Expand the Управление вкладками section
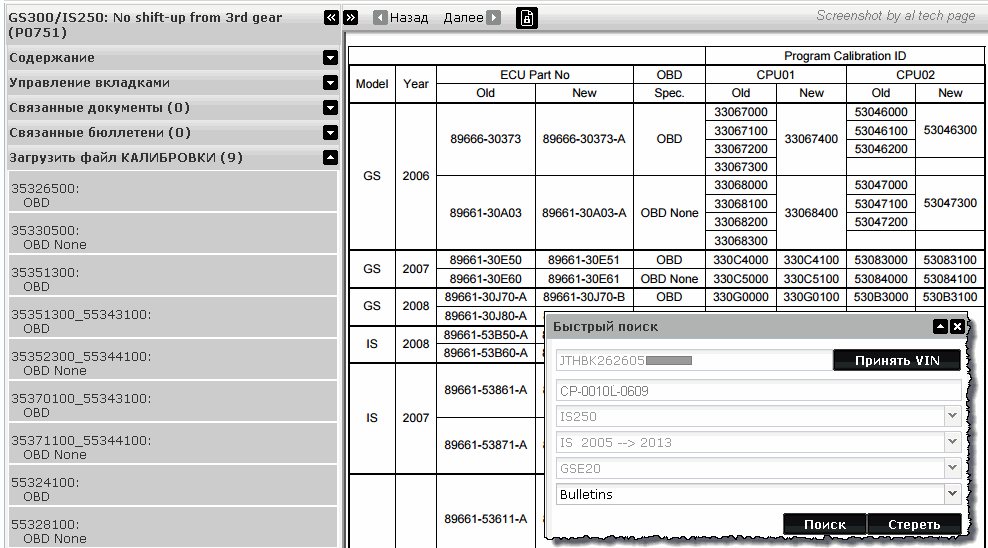 coord(330,83)
